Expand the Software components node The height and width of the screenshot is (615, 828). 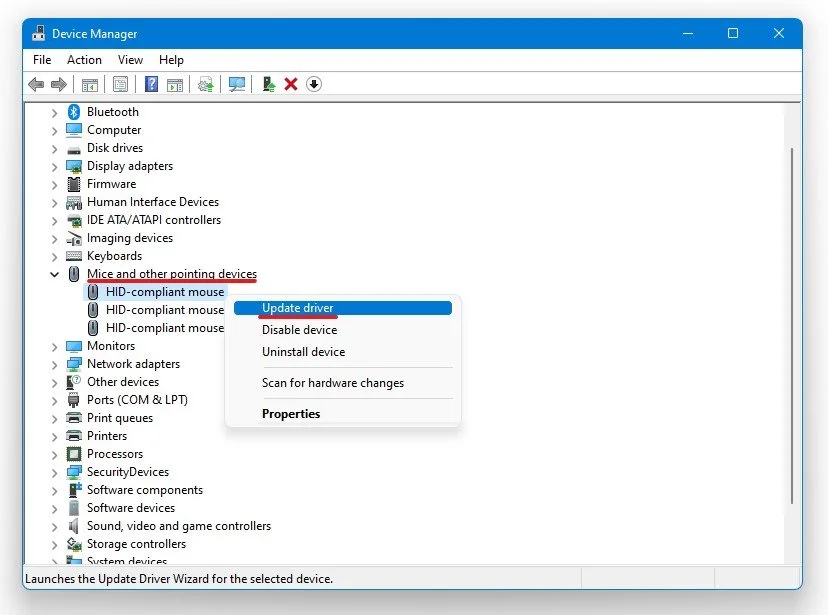pos(54,490)
